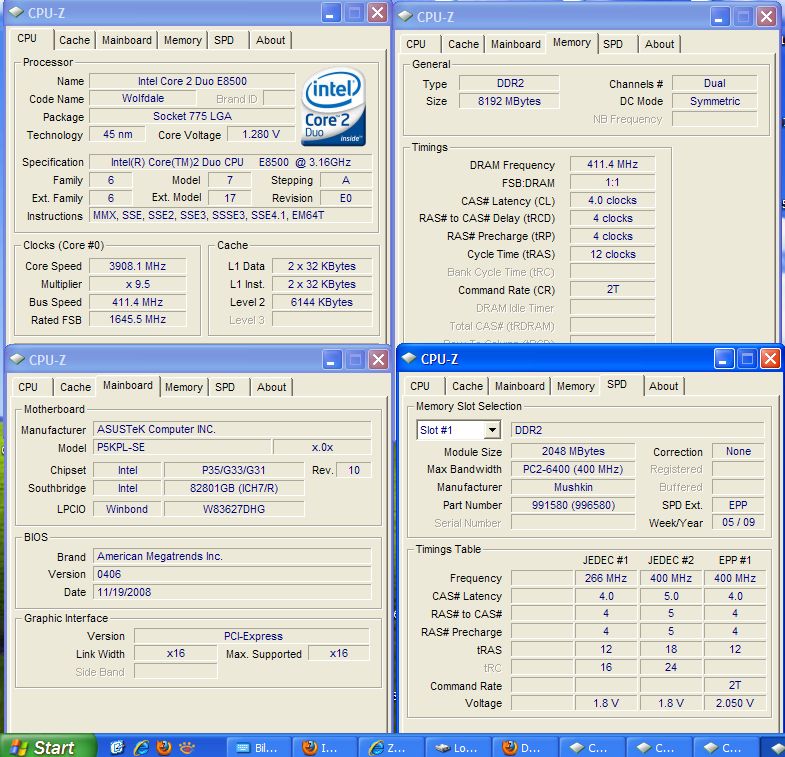Close the Motherboard CPU-Z window
Screen dimensions: 785x757
378,360
